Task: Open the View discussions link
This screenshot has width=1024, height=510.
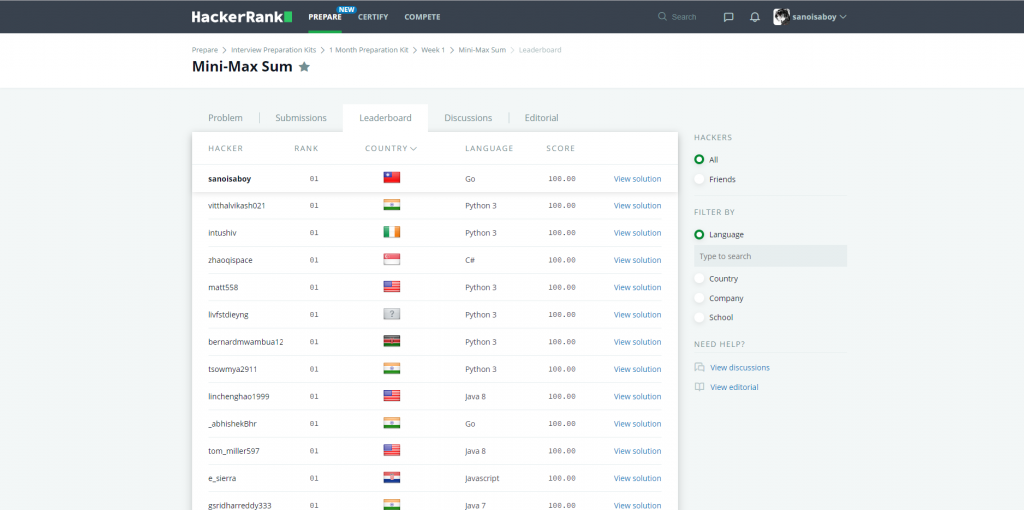Action: (x=740, y=368)
